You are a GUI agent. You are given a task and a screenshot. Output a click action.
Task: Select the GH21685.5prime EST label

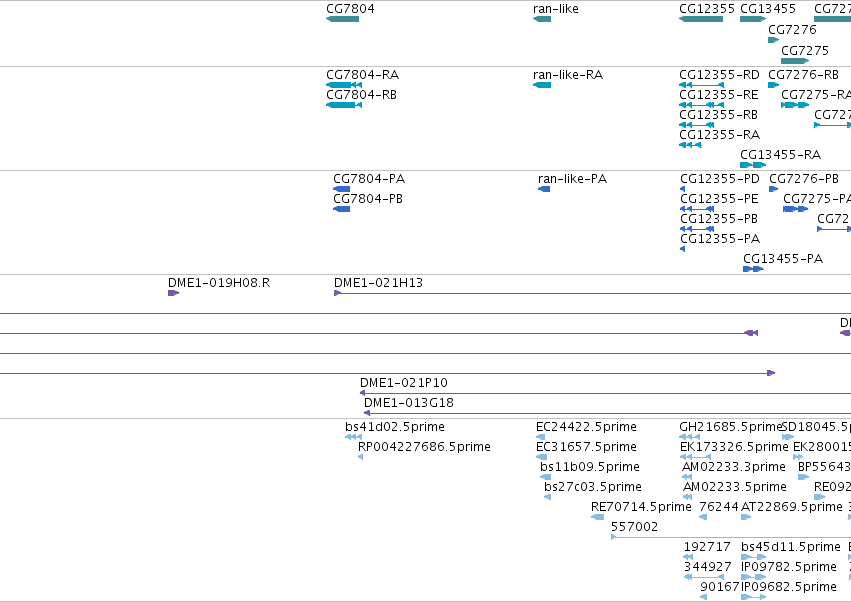tap(730, 427)
